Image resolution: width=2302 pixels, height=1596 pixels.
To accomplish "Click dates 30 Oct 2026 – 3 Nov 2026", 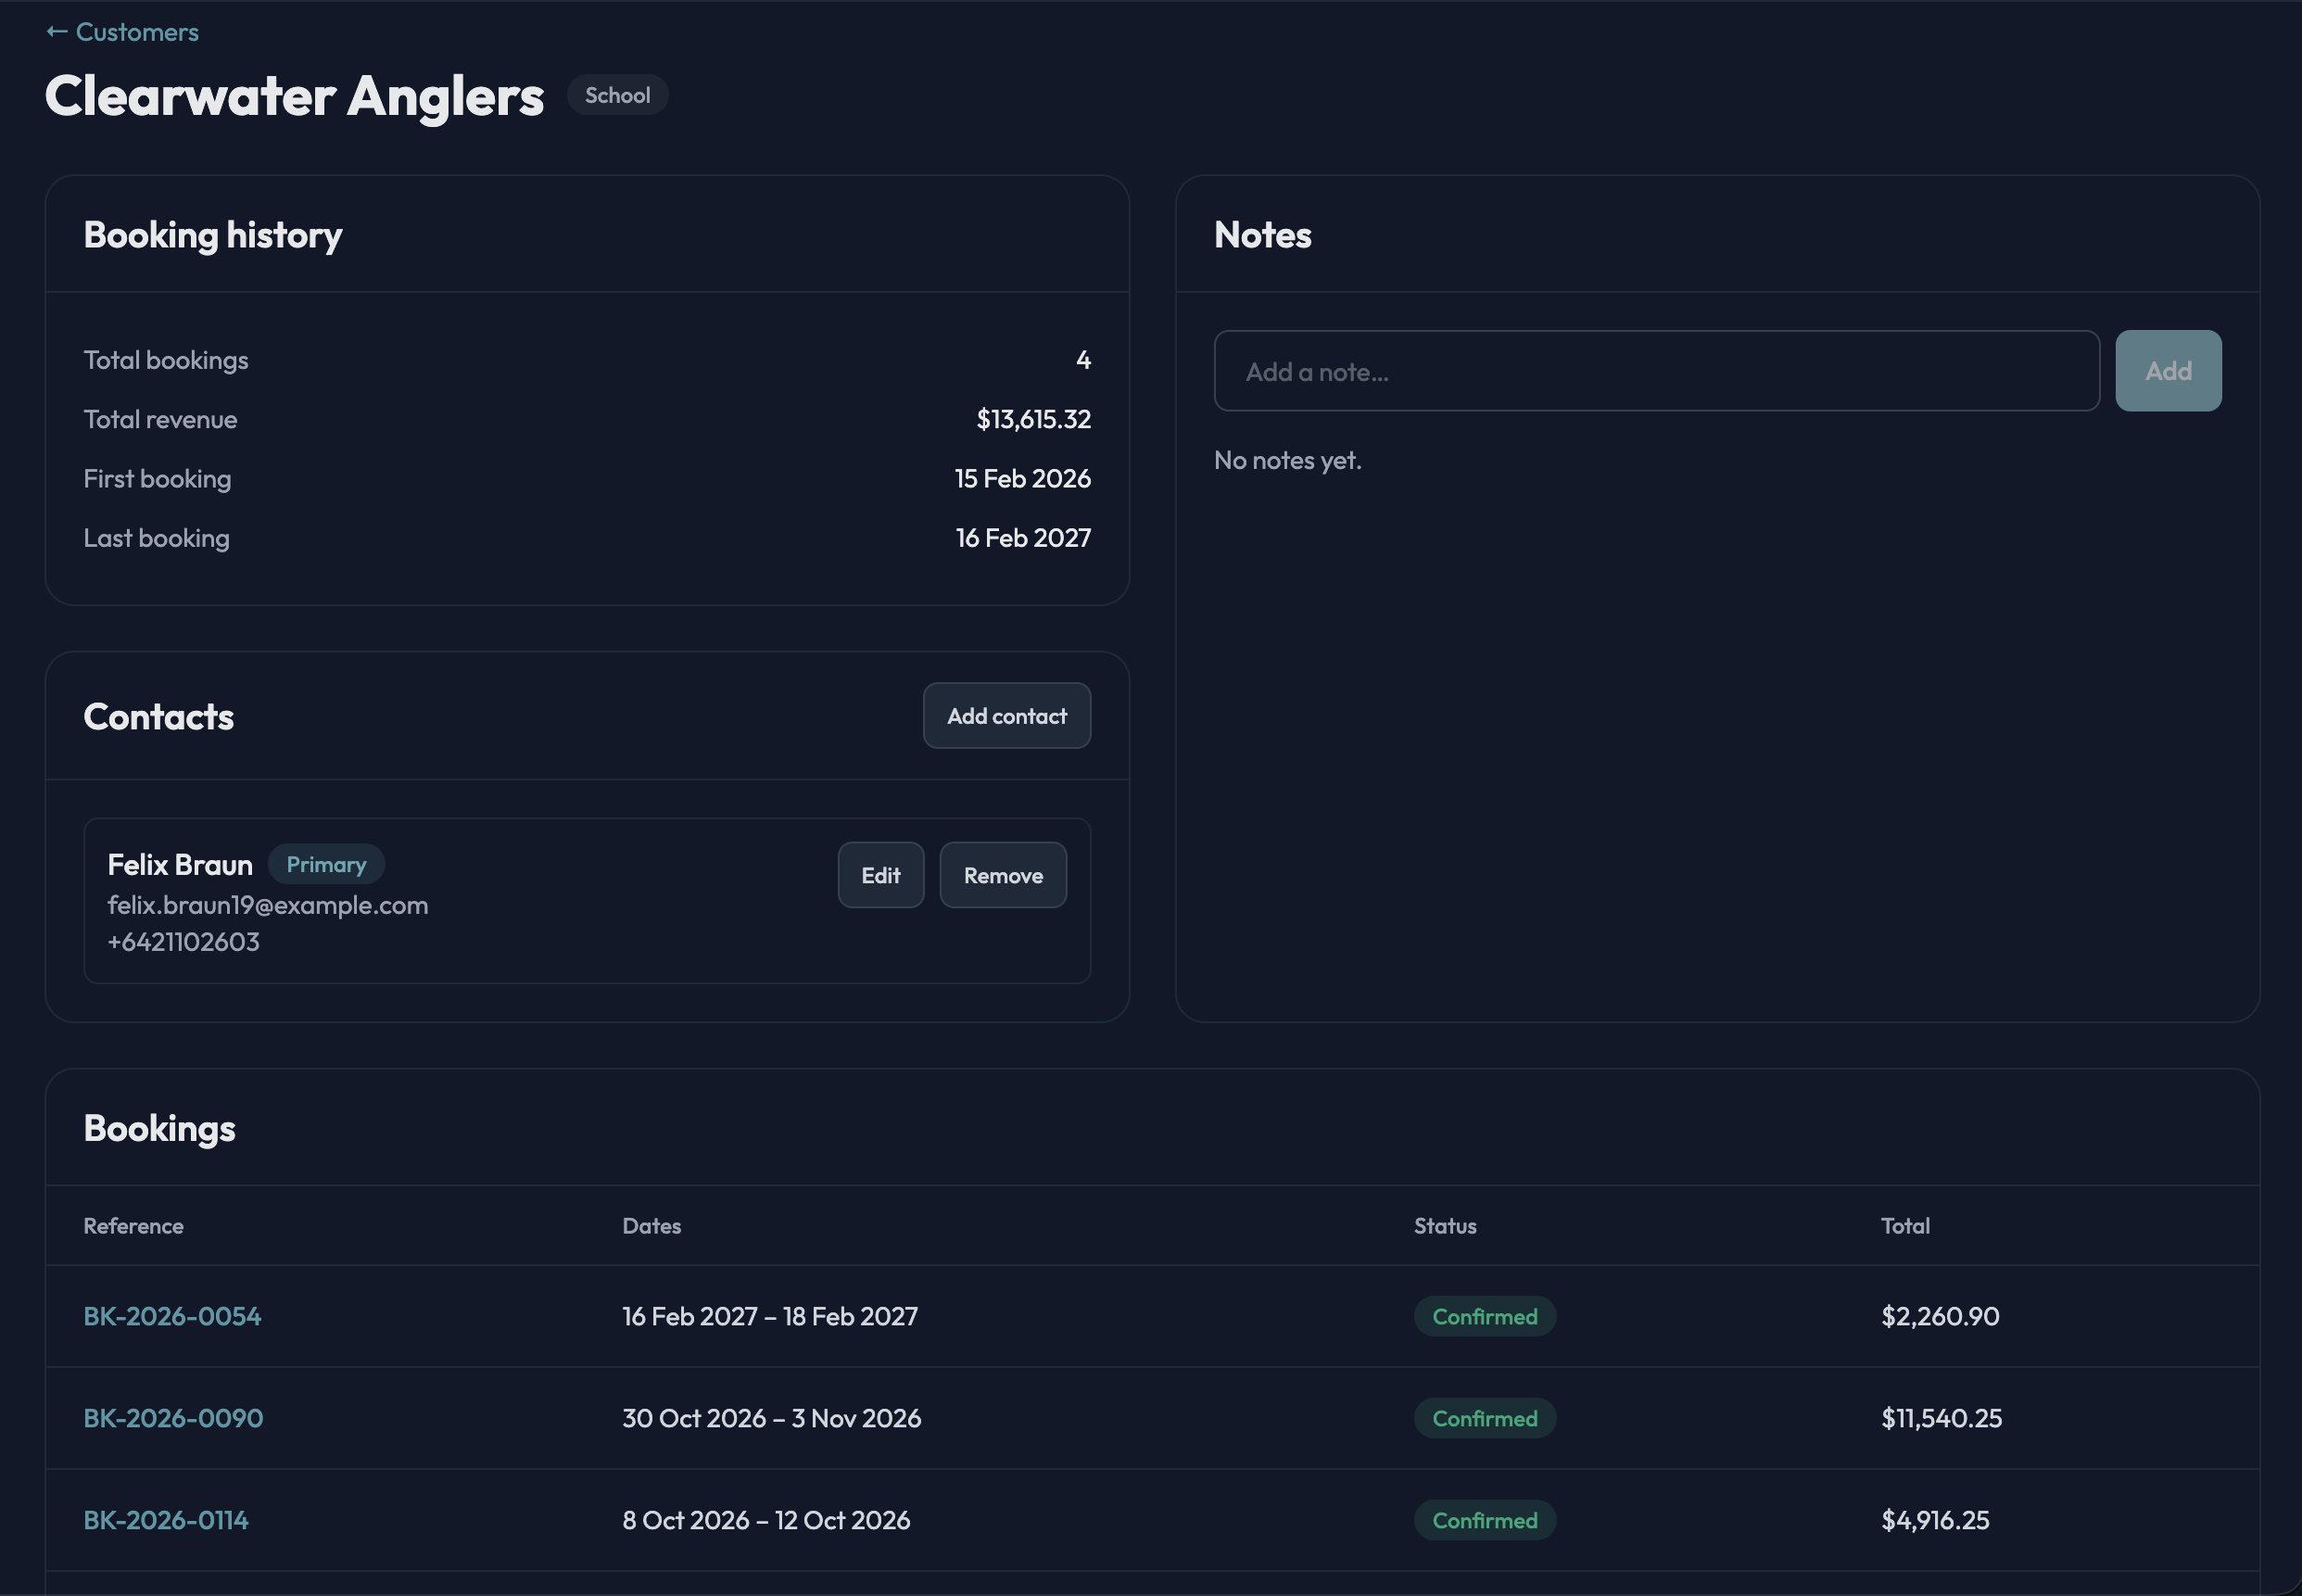I will [771, 1418].
